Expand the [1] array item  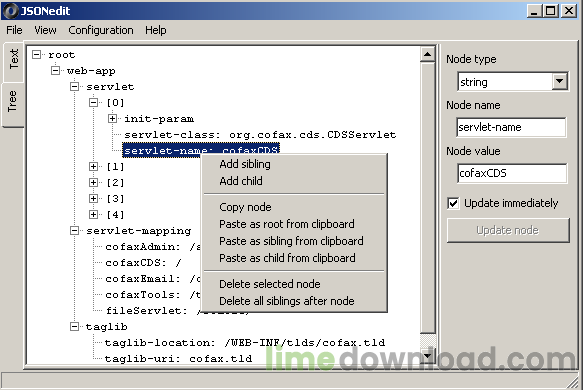93,167
